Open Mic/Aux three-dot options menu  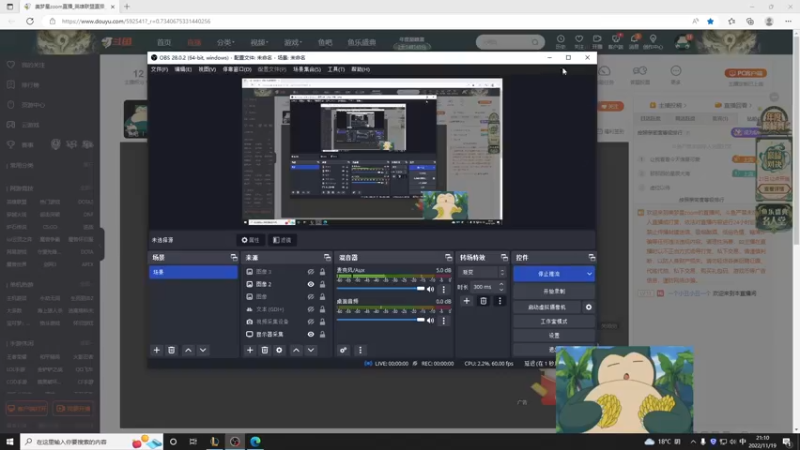tap(443, 289)
